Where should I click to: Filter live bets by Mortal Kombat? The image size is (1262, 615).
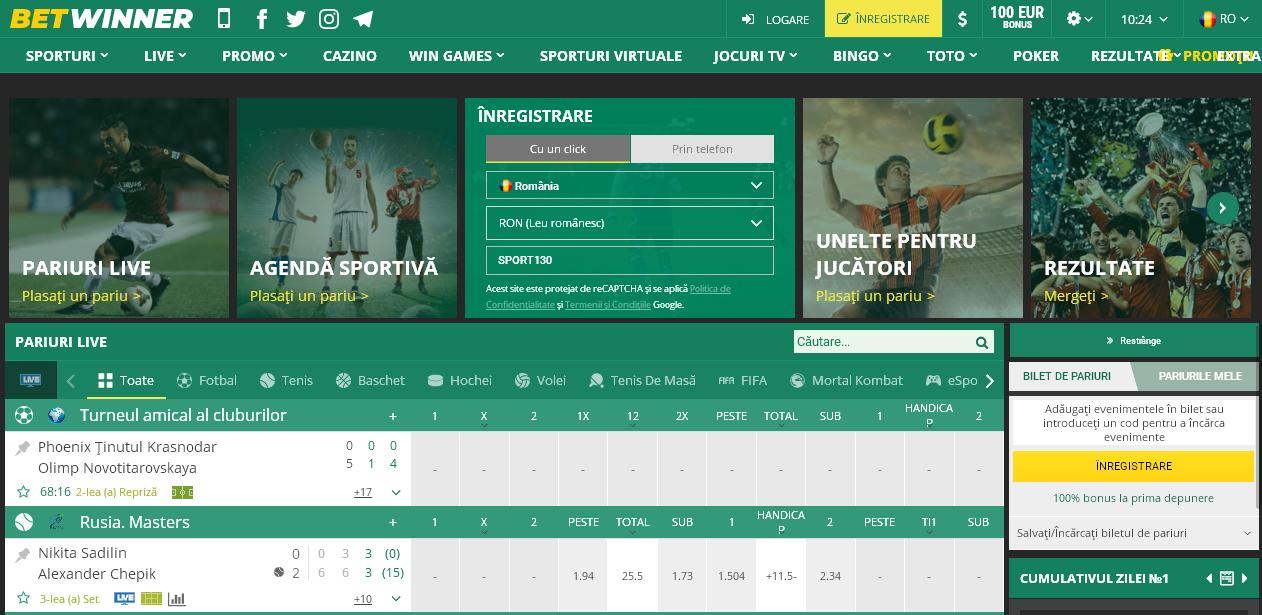coord(846,380)
